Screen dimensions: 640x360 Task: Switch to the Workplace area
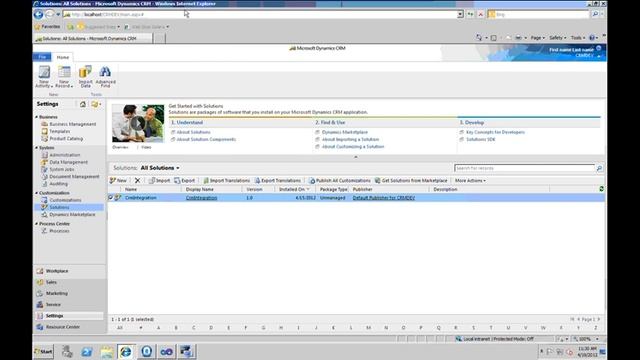click(x=70, y=271)
